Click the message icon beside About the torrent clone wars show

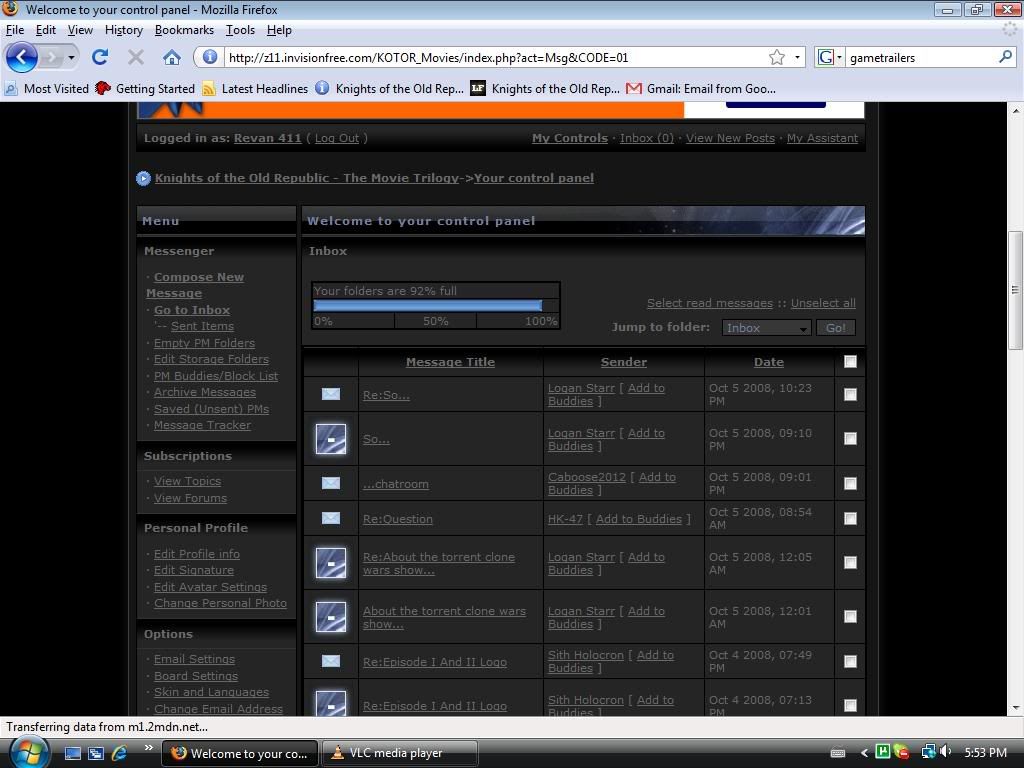tap(330, 617)
